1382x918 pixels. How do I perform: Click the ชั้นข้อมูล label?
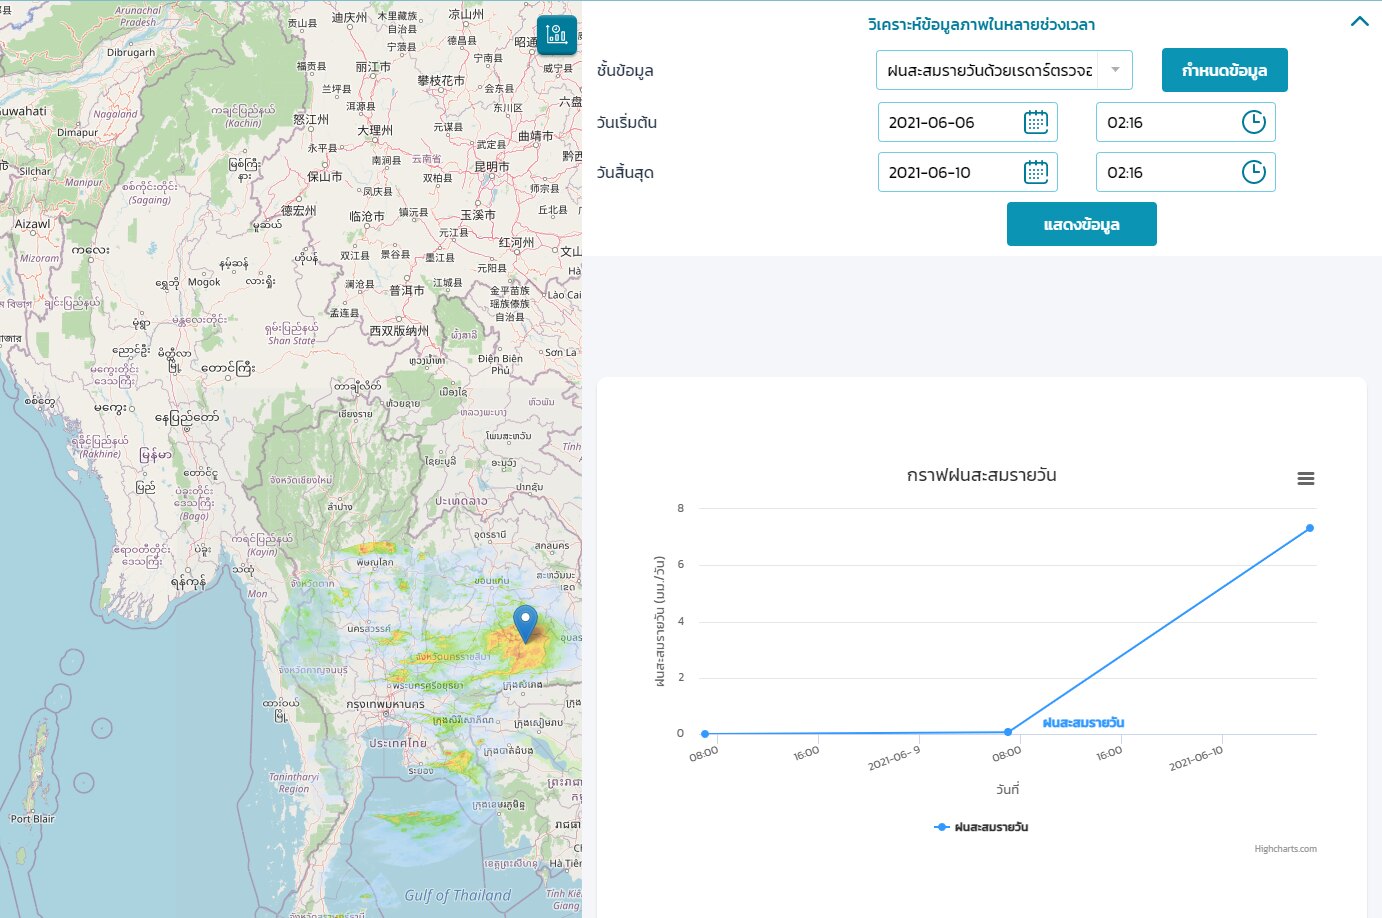pyautogui.click(x=625, y=71)
